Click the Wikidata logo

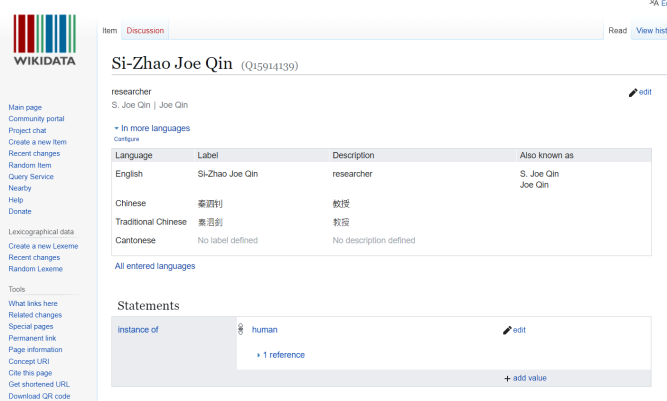pyautogui.click(x=44, y=40)
